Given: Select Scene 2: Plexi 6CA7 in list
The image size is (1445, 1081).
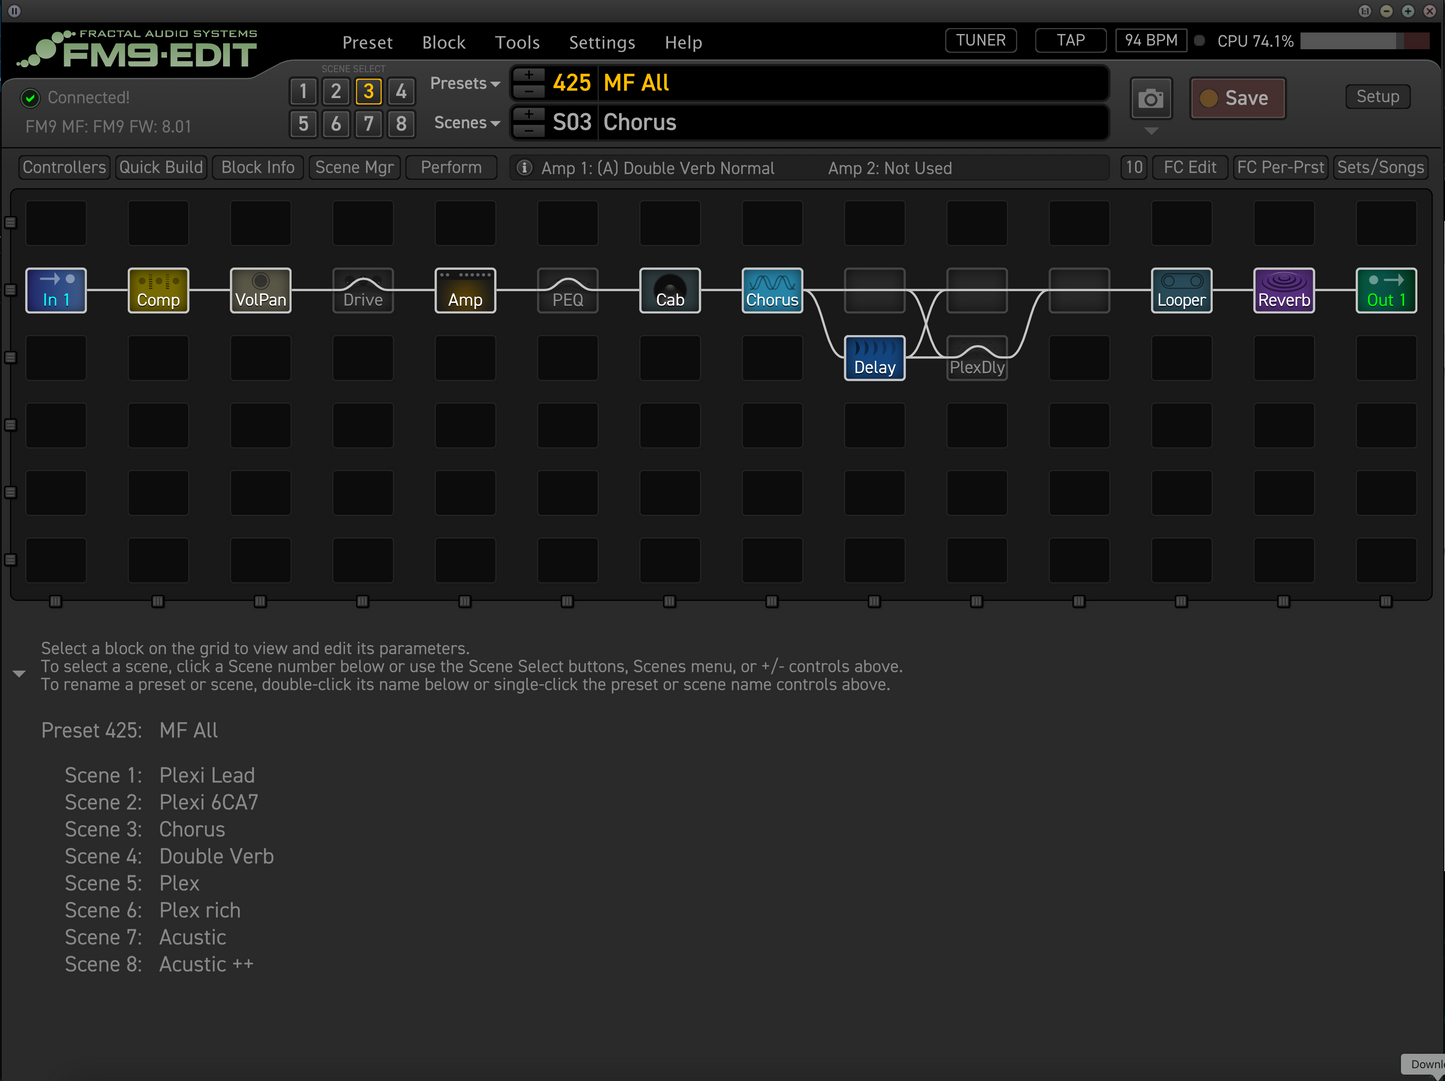Looking at the screenshot, I should pyautogui.click(x=162, y=802).
